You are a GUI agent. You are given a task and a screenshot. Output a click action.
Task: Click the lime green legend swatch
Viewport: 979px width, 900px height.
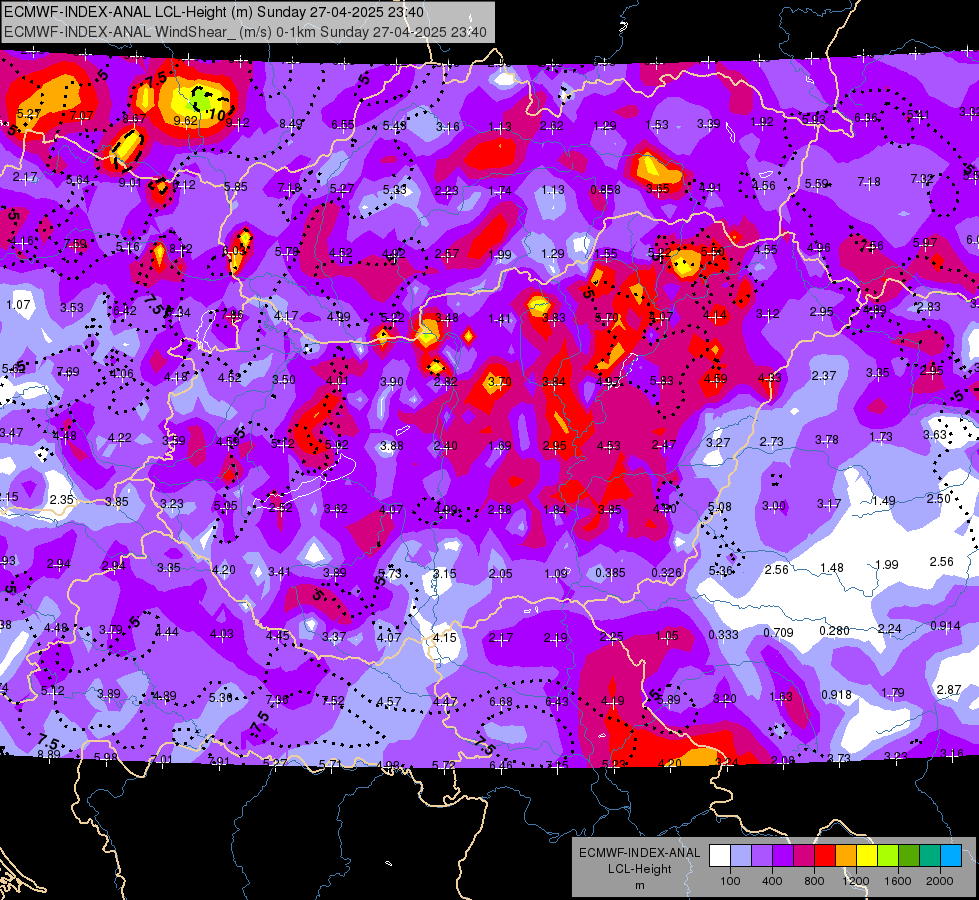tap(887, 856)
